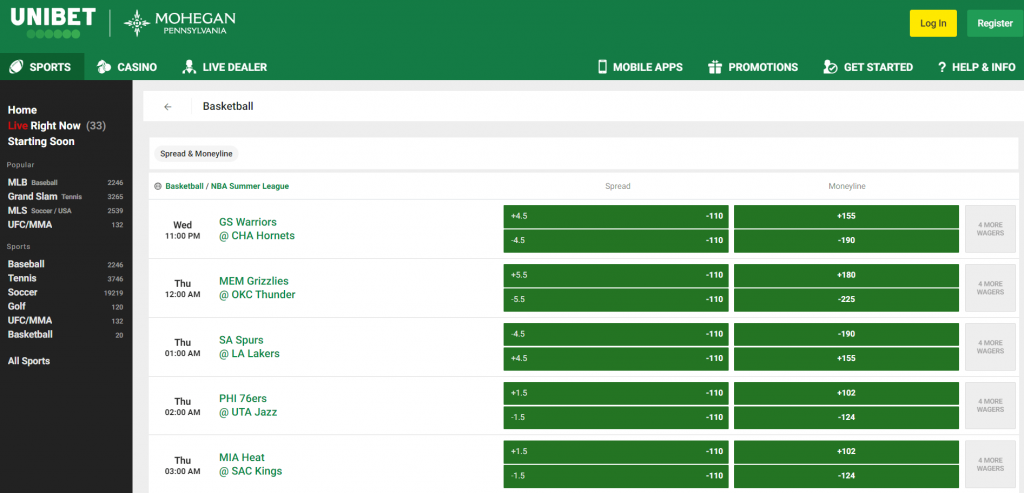Open Live Right Now events
The image size is (1024, 493).
pyautogui.click(x=57, y=125)
